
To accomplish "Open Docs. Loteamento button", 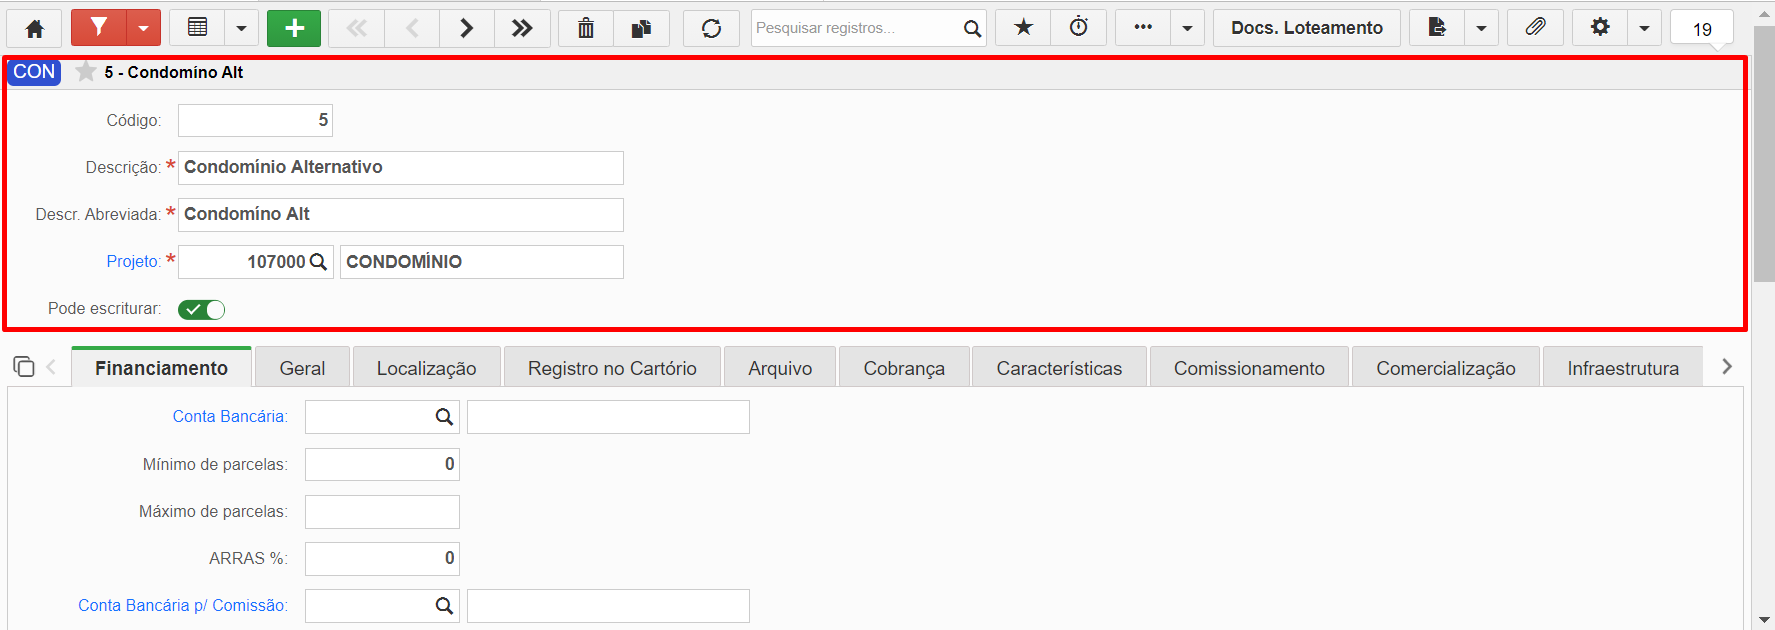I will pos(1307,28).
